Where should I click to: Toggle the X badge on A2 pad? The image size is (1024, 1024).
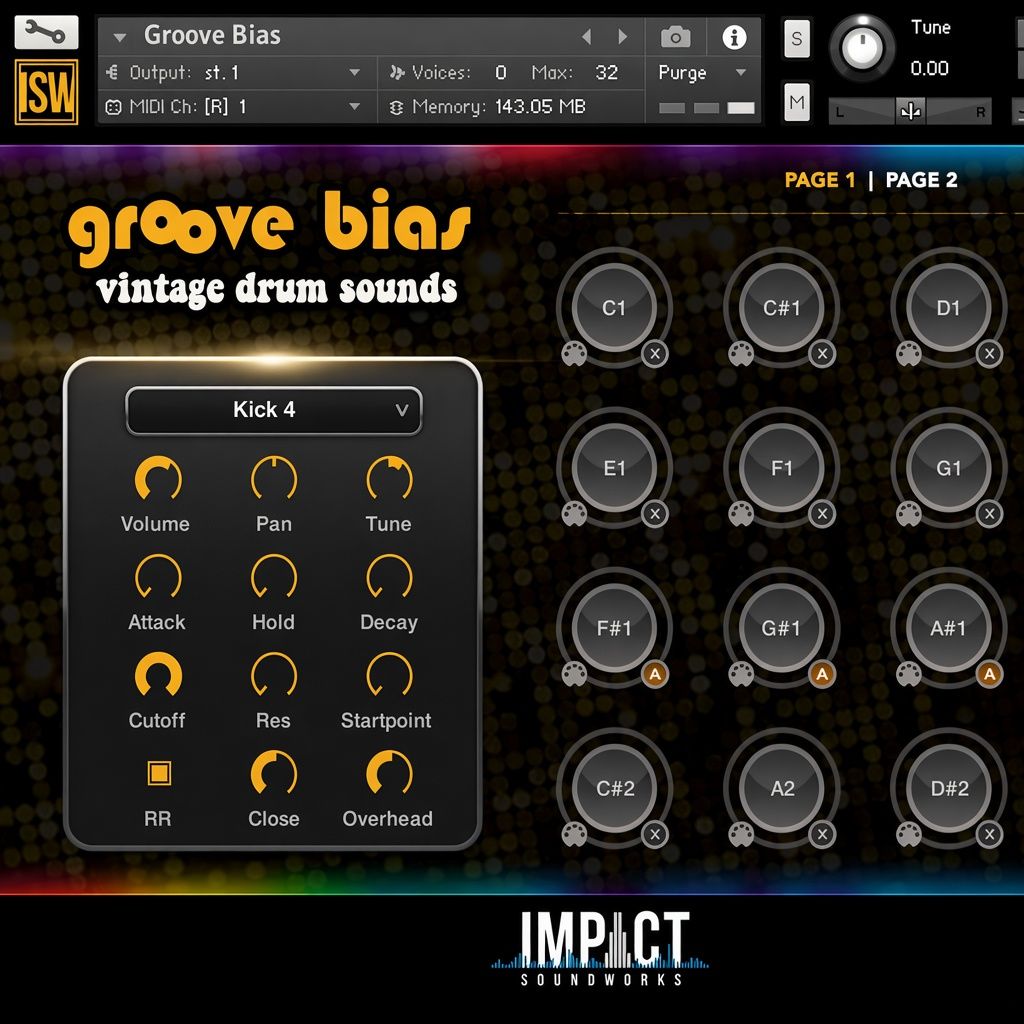822,834
